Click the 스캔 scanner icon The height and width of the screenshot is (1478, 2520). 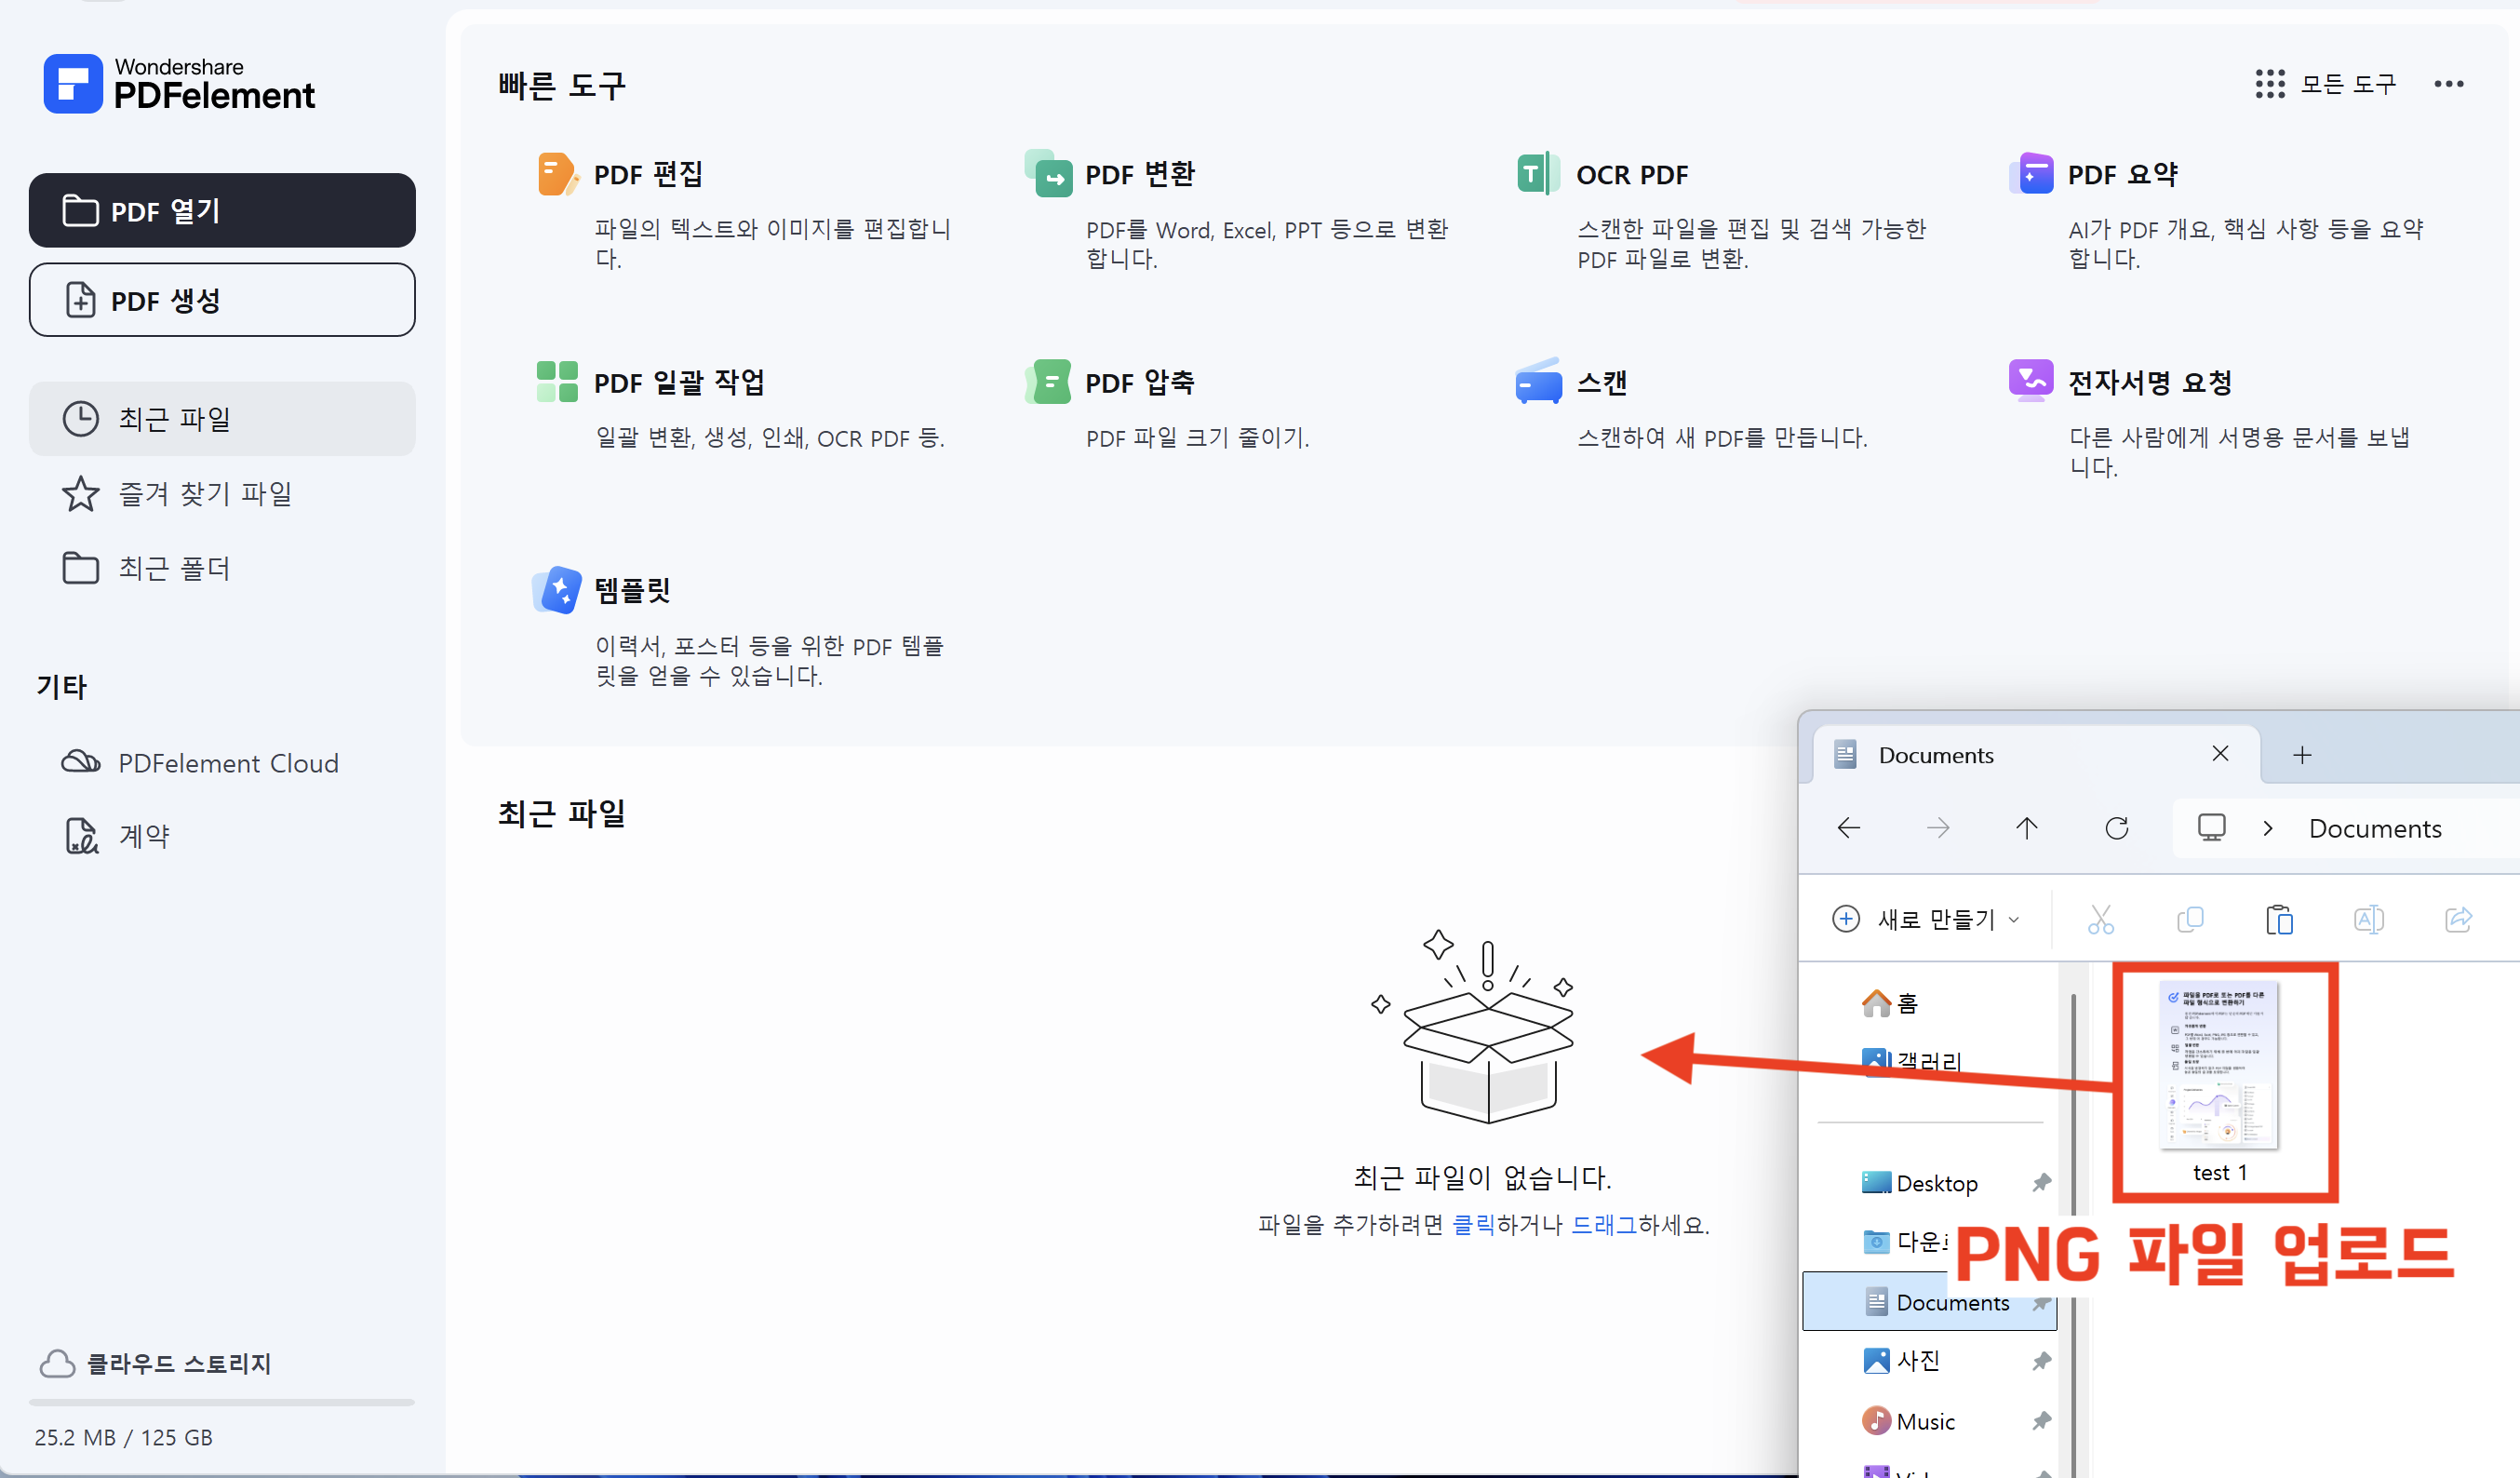(1538, 382)
